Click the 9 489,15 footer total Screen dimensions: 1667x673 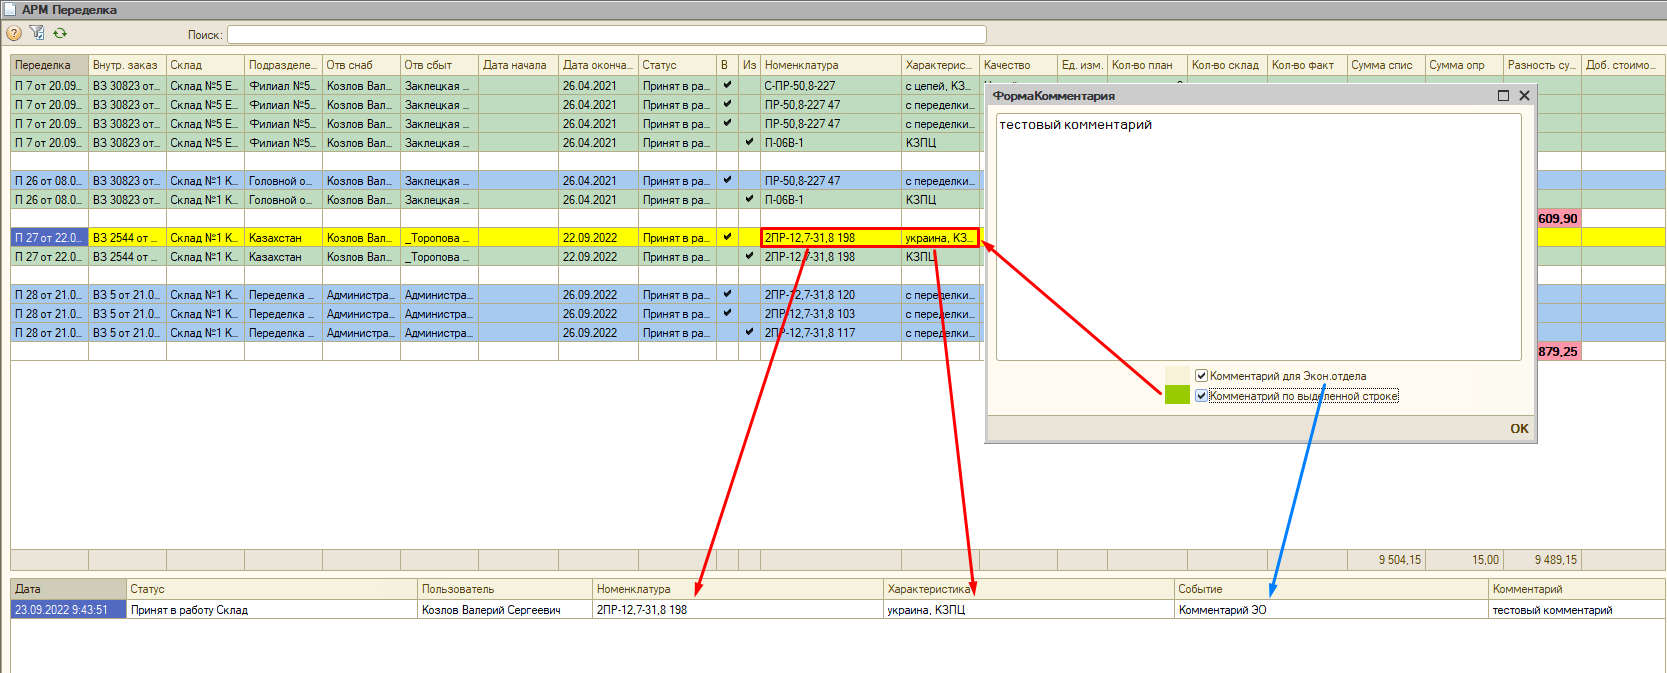pyautogui.click(x=1542, y=560)
